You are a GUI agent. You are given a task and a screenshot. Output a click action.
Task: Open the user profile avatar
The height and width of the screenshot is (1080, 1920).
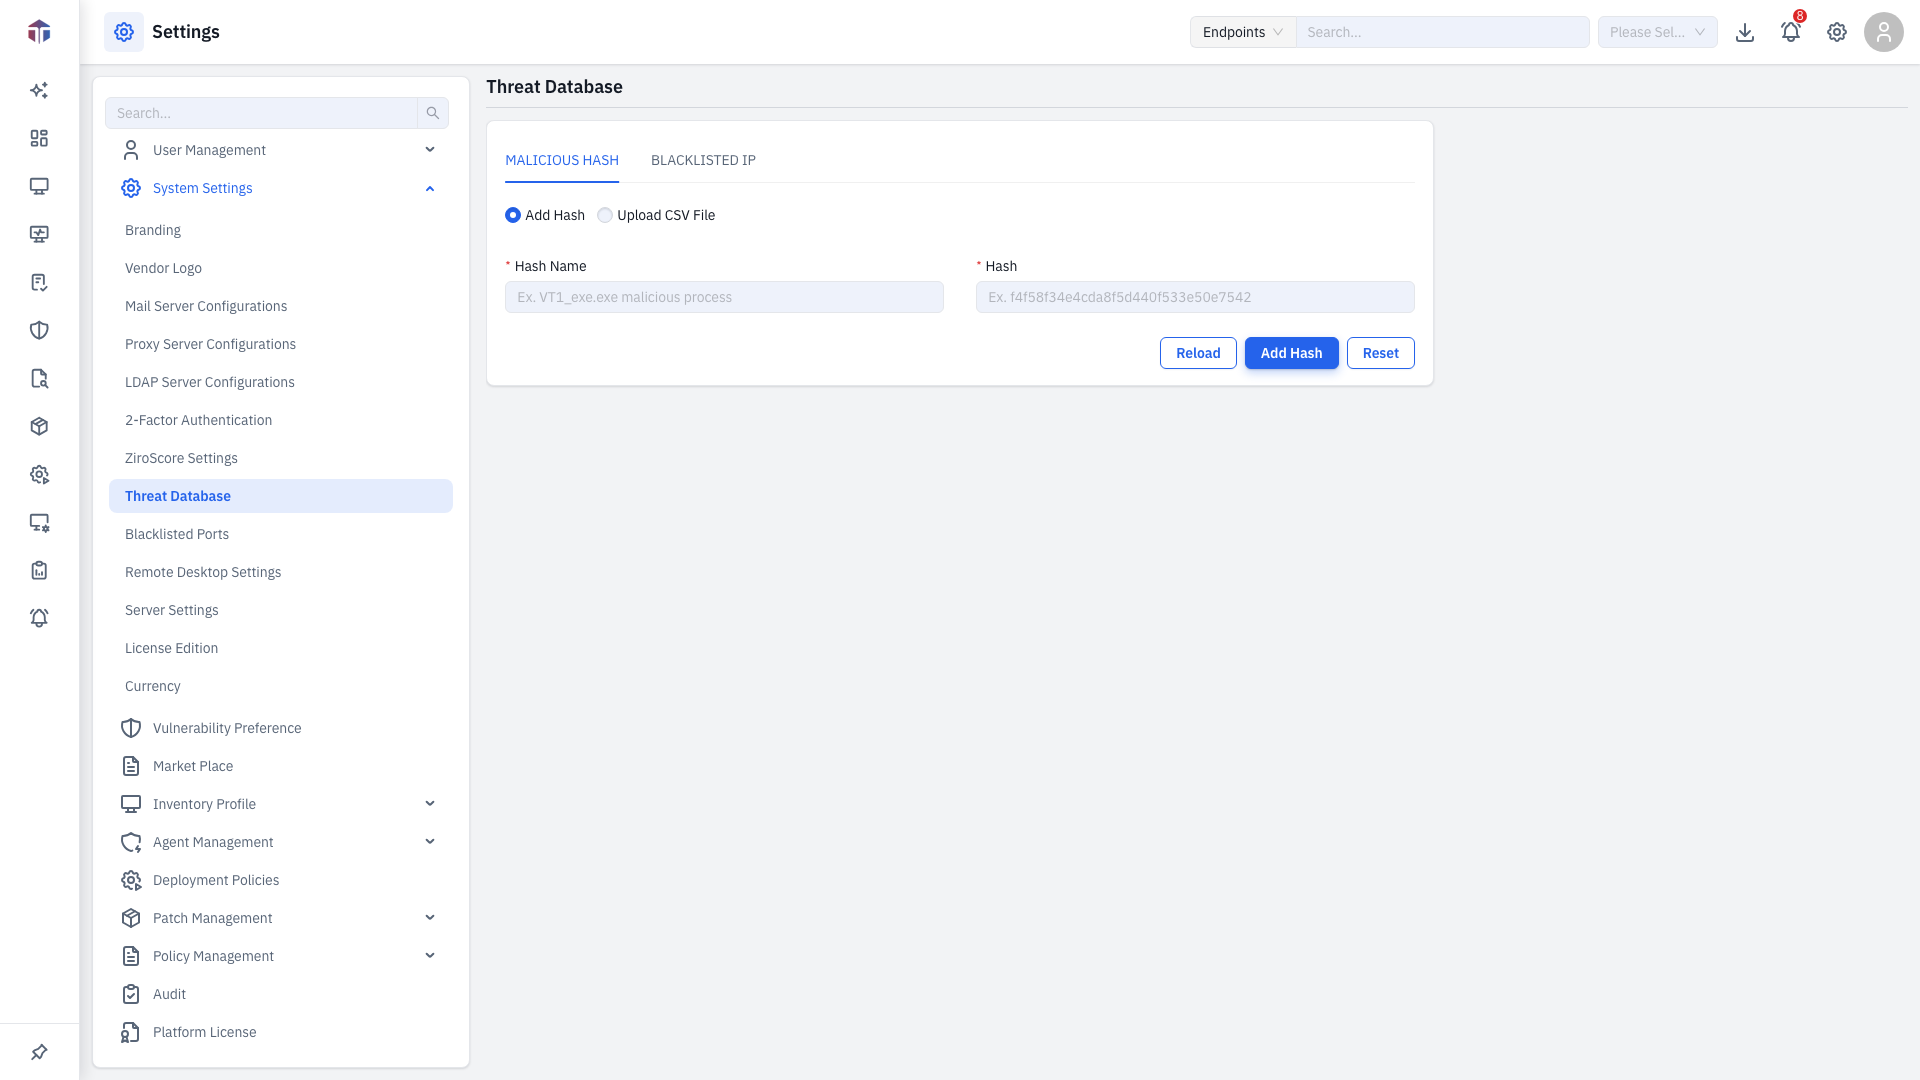[x=1884, y=32]
